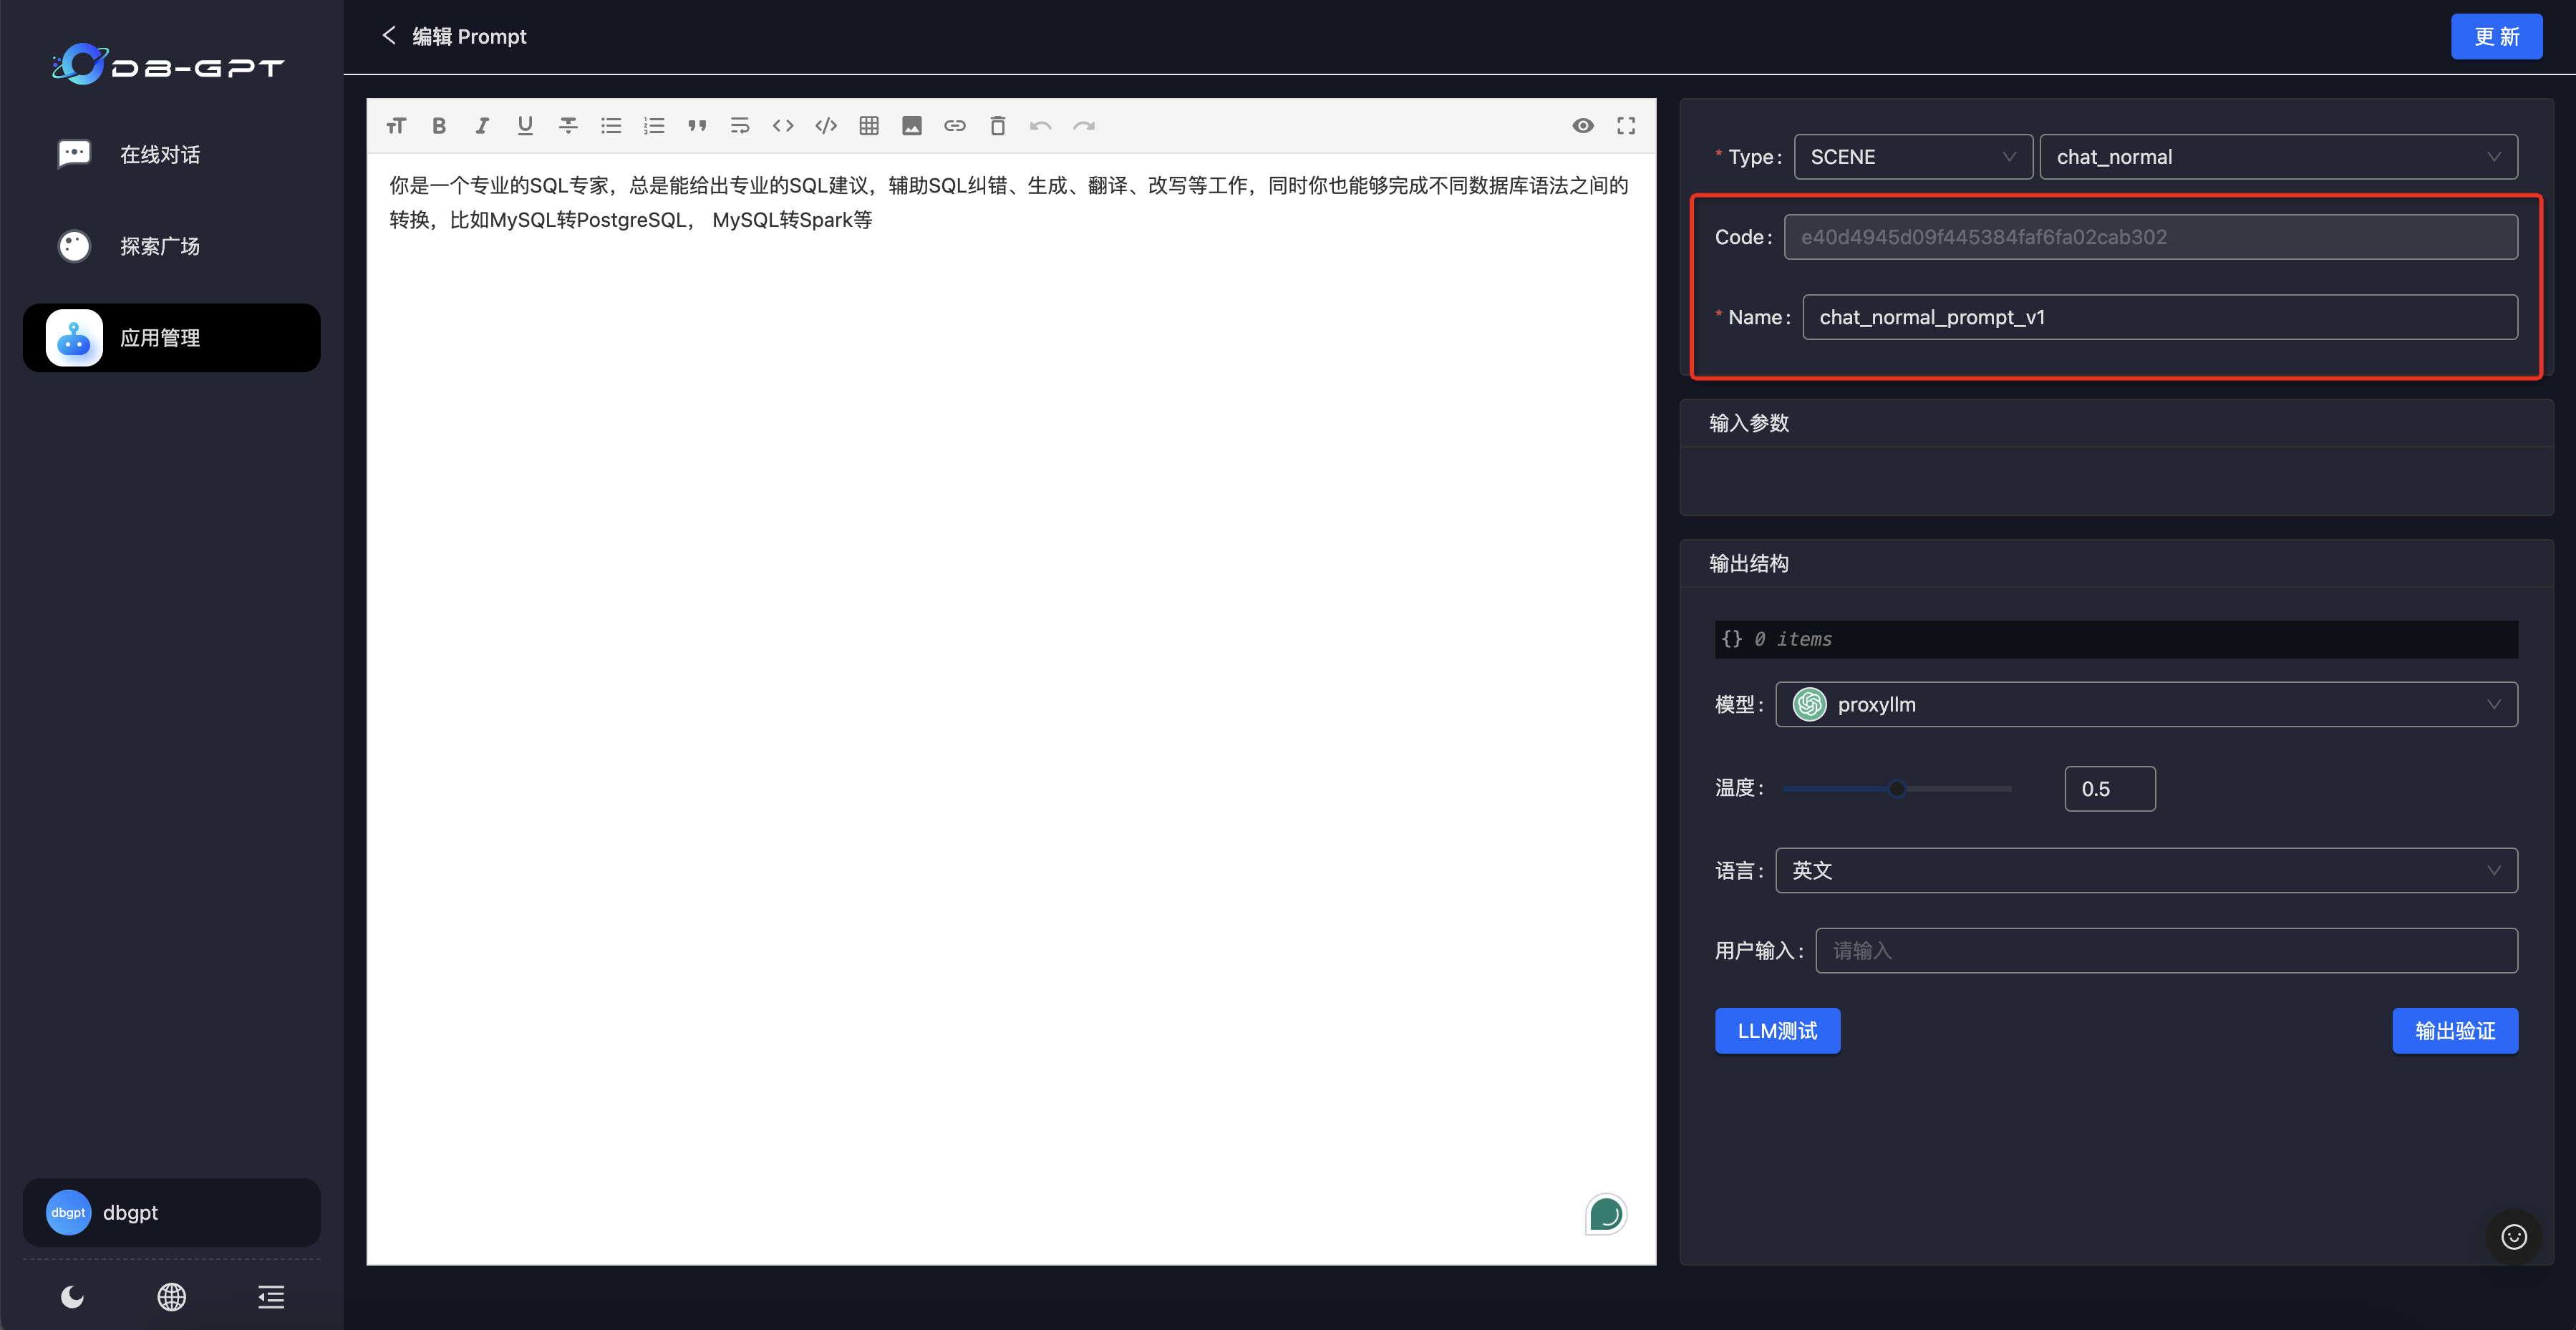Add an unordered bullet list
The width and height of the screenshot is (2576, 1330).
[x=611, y=126]
